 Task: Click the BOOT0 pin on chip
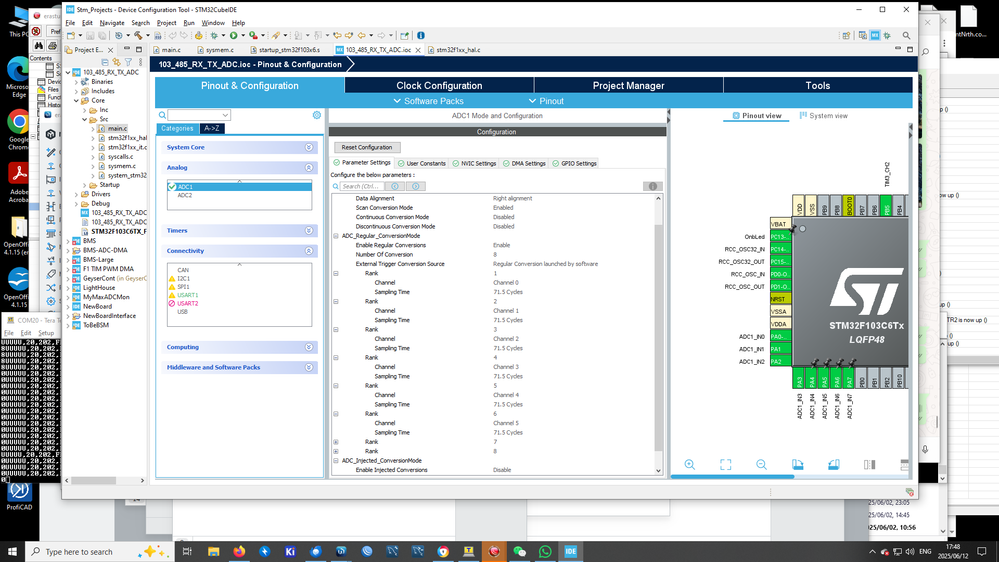pos(849,205)
